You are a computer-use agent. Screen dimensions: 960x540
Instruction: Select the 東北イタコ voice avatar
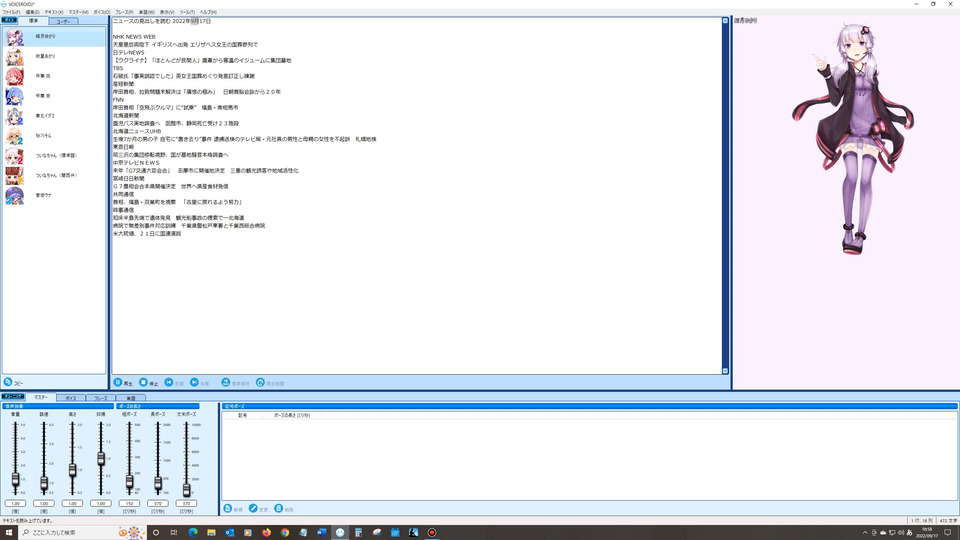click(x=14, y=116)
